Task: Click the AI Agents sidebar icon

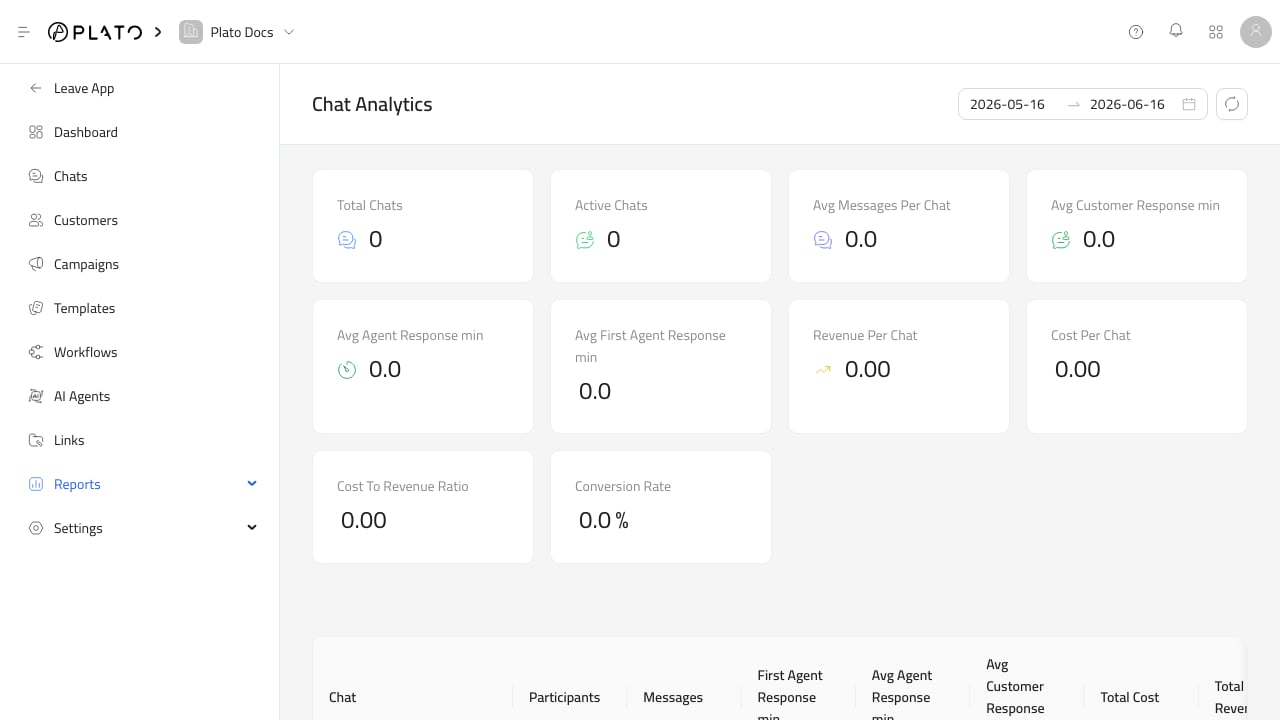Action: point(36,396)
